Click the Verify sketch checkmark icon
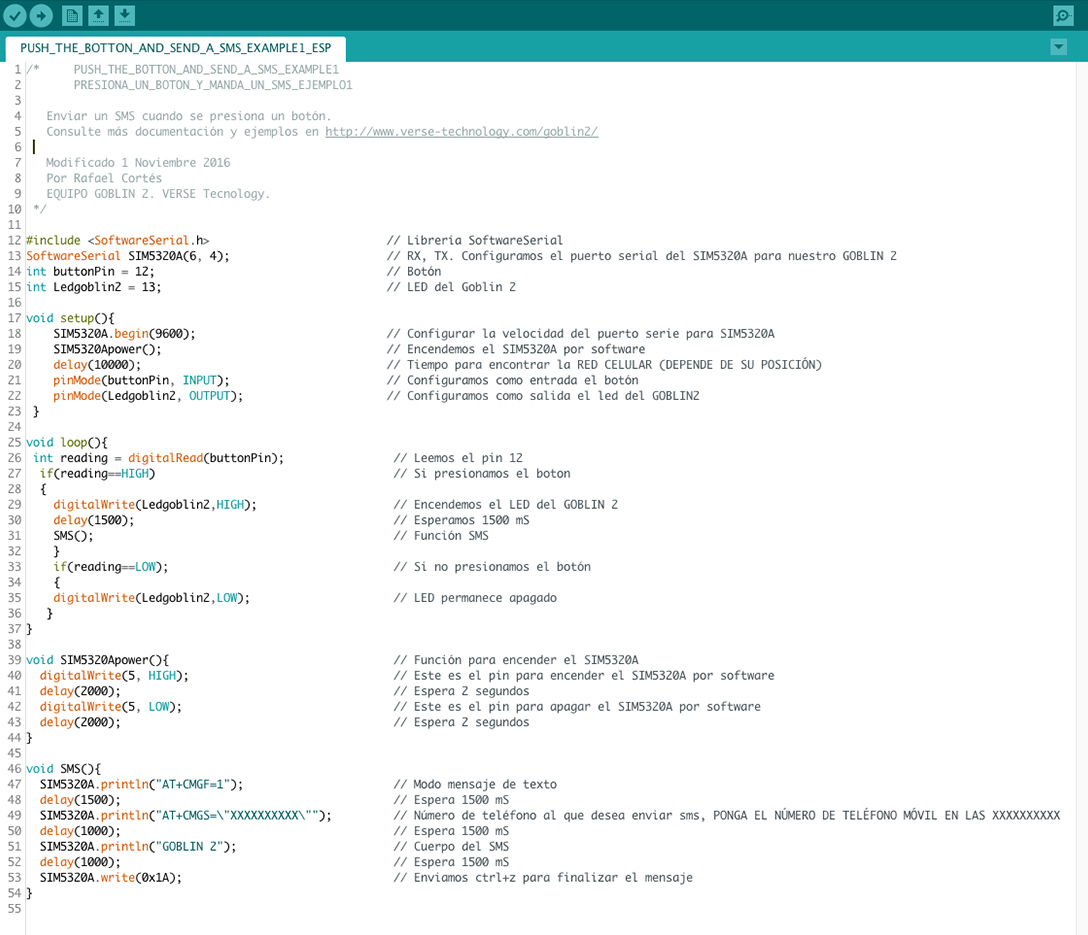This screenshot has width=1088, height=935. [15, 15]
